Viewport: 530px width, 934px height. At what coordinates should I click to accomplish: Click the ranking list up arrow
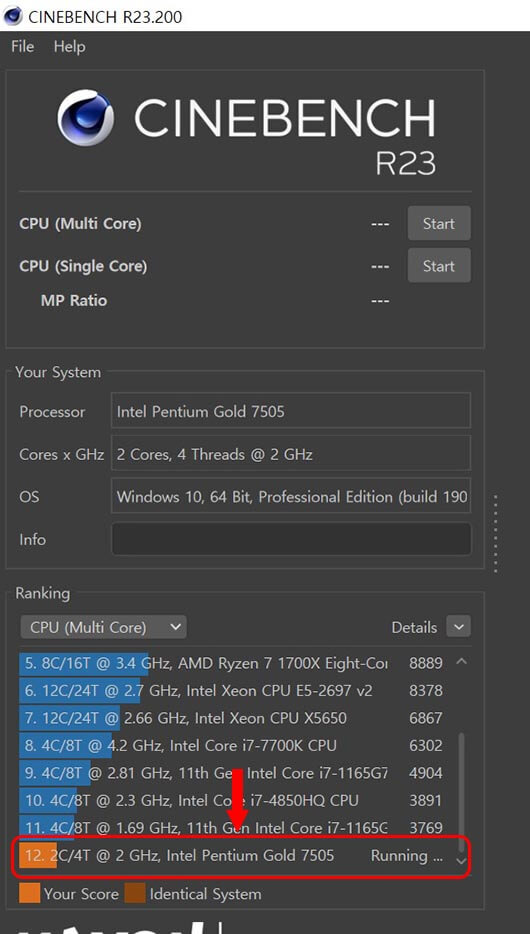pos(462,661)
